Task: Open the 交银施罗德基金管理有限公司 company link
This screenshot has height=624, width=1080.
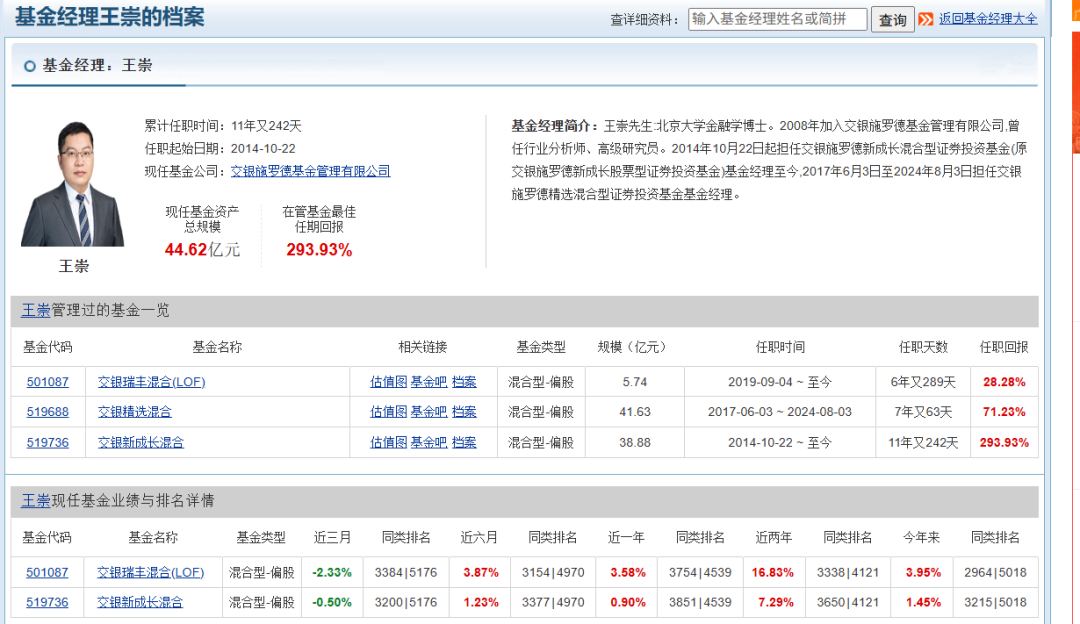Action: click(x=311, y=171)
